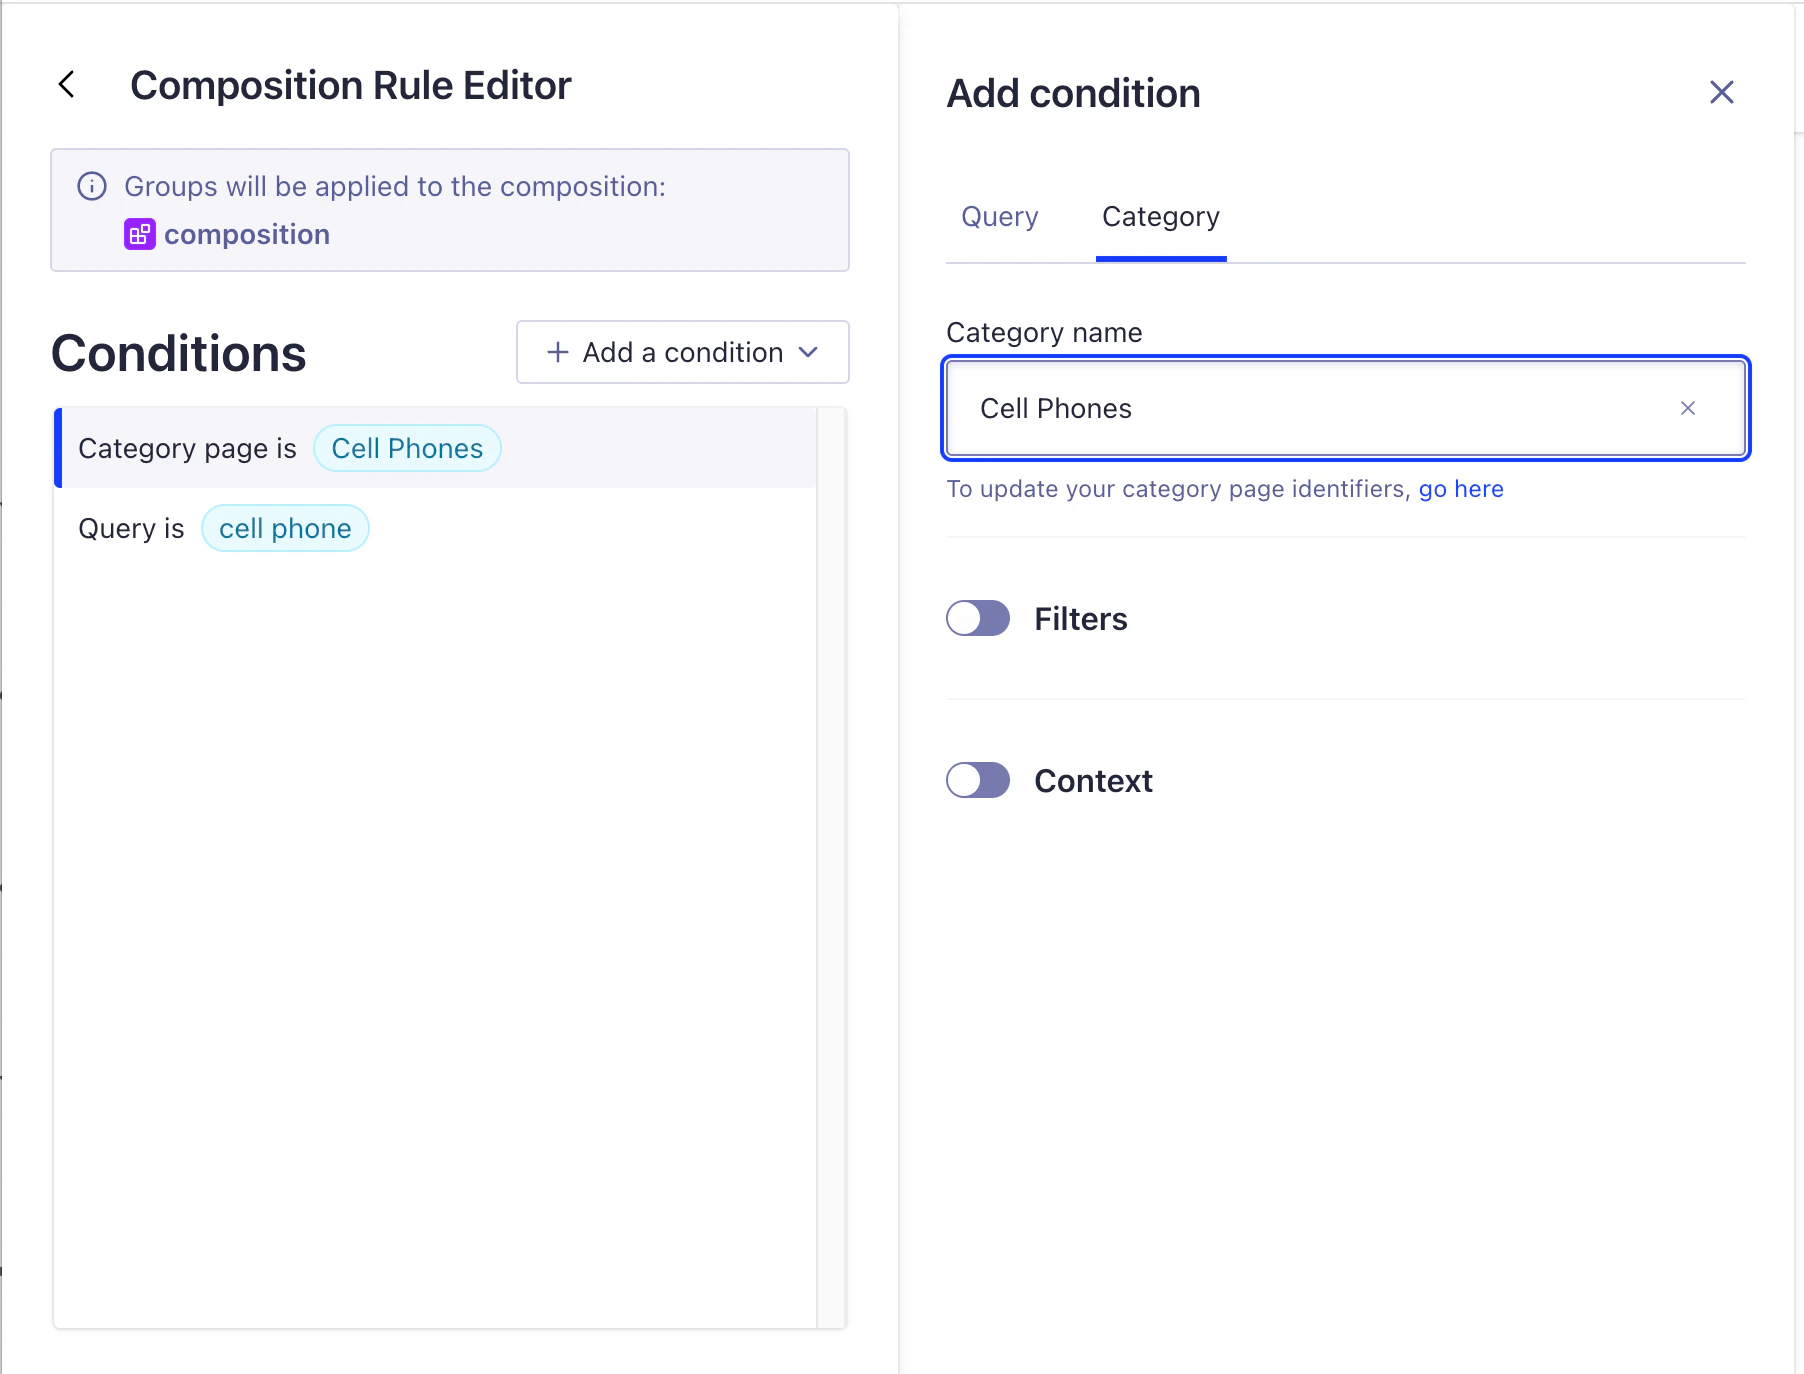Open the Add a condition dropdown chevron
Image resolution: width=1804 pixels, height=1374 pixels.
(x=810, y=352)
